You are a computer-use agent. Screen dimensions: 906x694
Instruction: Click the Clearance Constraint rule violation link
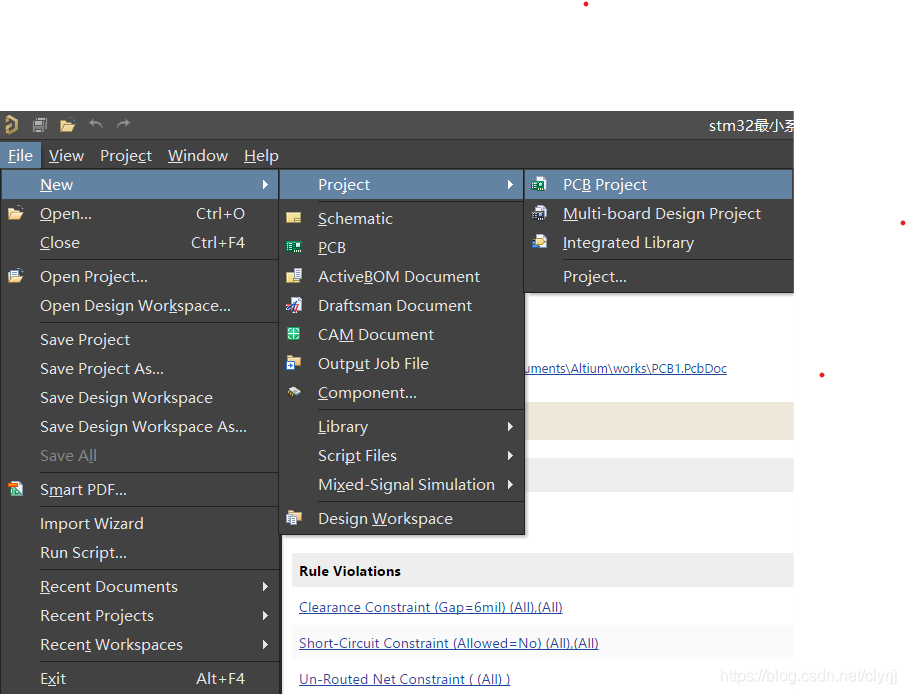430,607
